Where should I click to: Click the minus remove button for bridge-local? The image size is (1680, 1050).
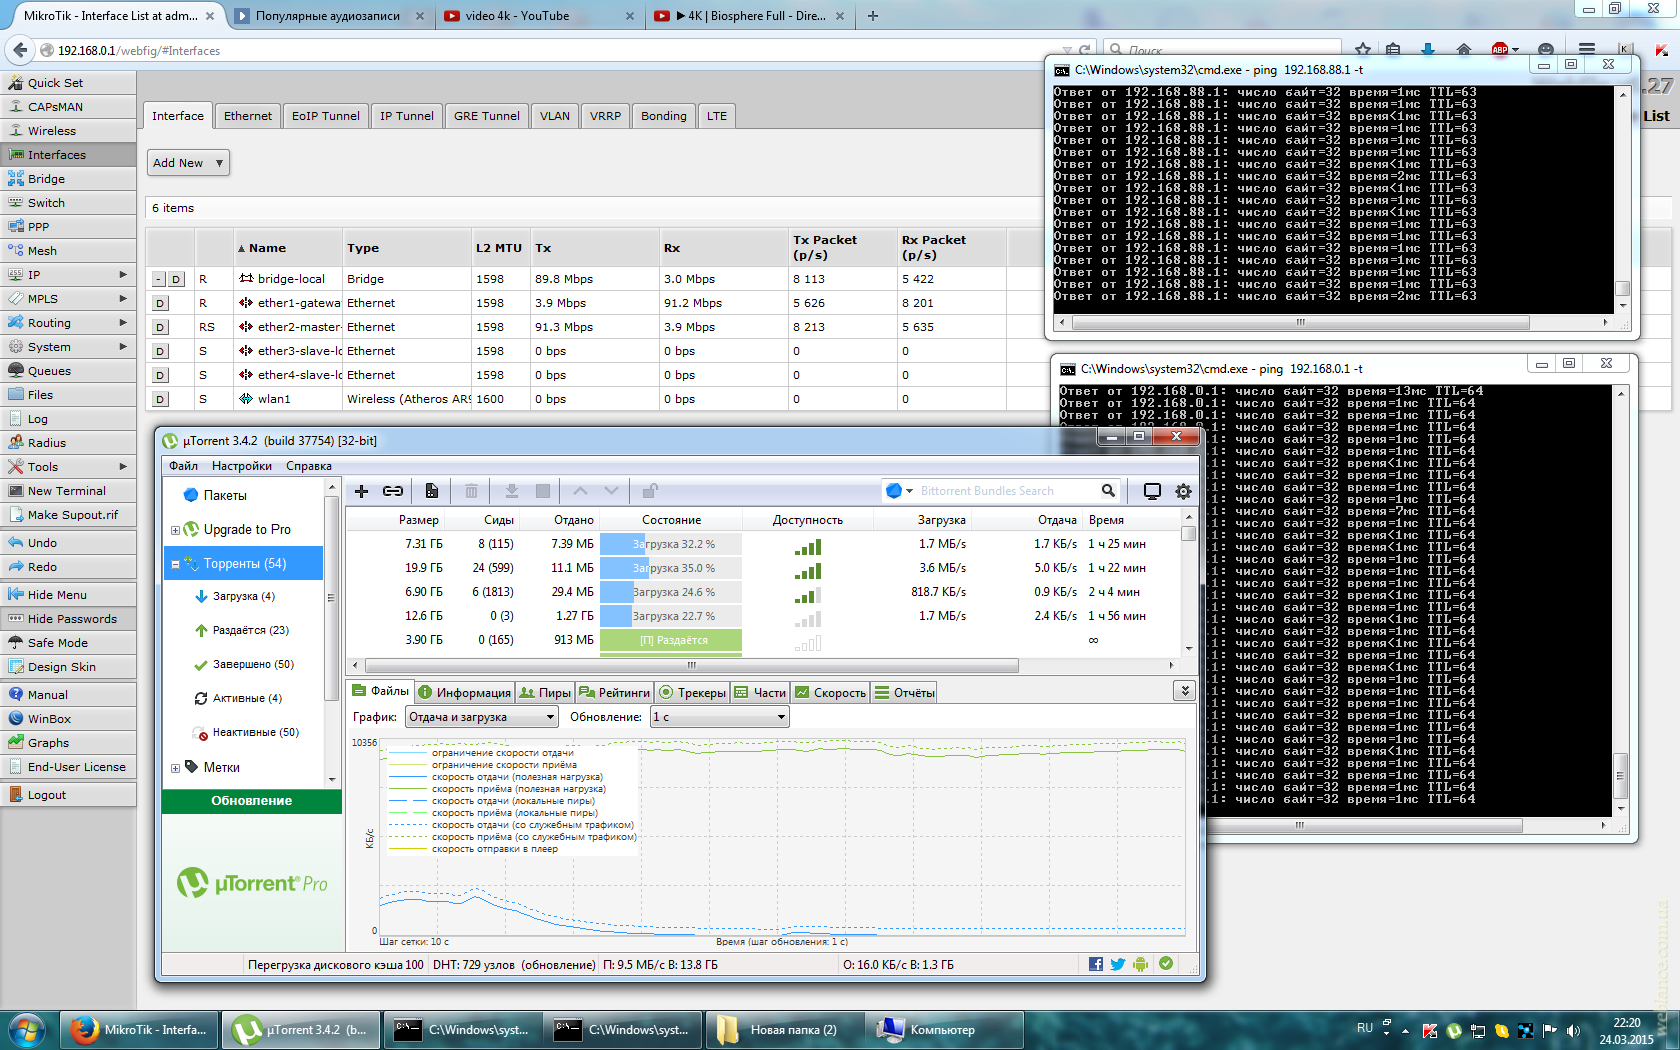[x=159, y=280]
